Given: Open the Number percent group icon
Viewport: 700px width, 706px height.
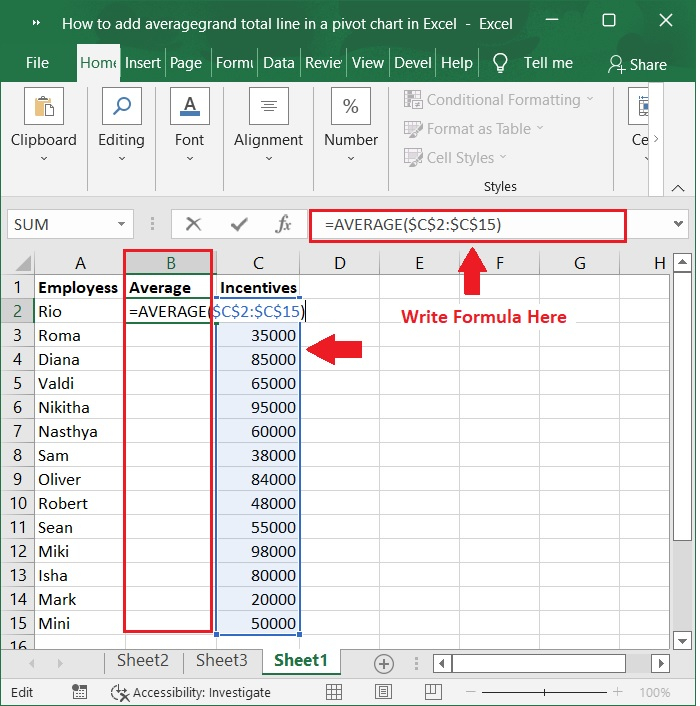Looking at the screenshot, I should pos(351,106).
